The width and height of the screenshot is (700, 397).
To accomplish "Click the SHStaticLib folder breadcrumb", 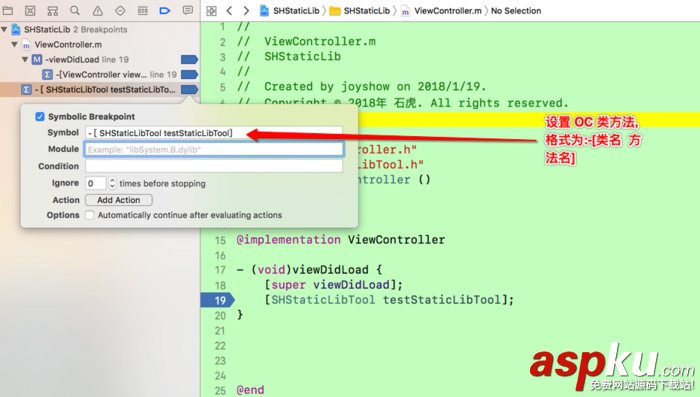I will click(360, 11).
